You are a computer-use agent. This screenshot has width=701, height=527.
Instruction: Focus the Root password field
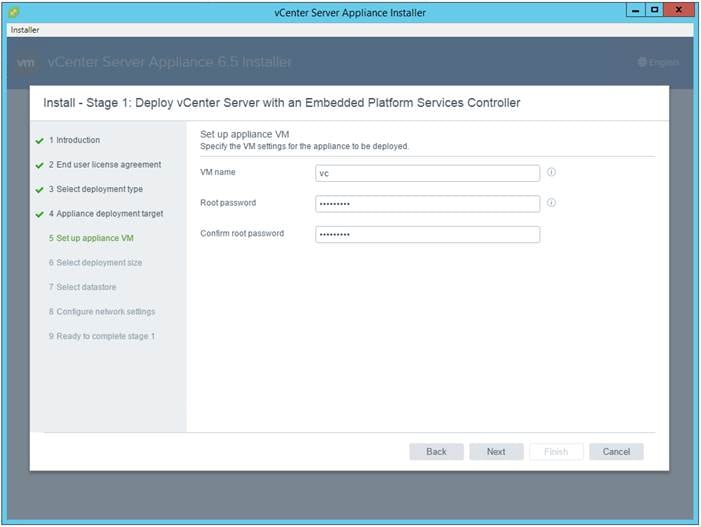(x=427, y=204)
